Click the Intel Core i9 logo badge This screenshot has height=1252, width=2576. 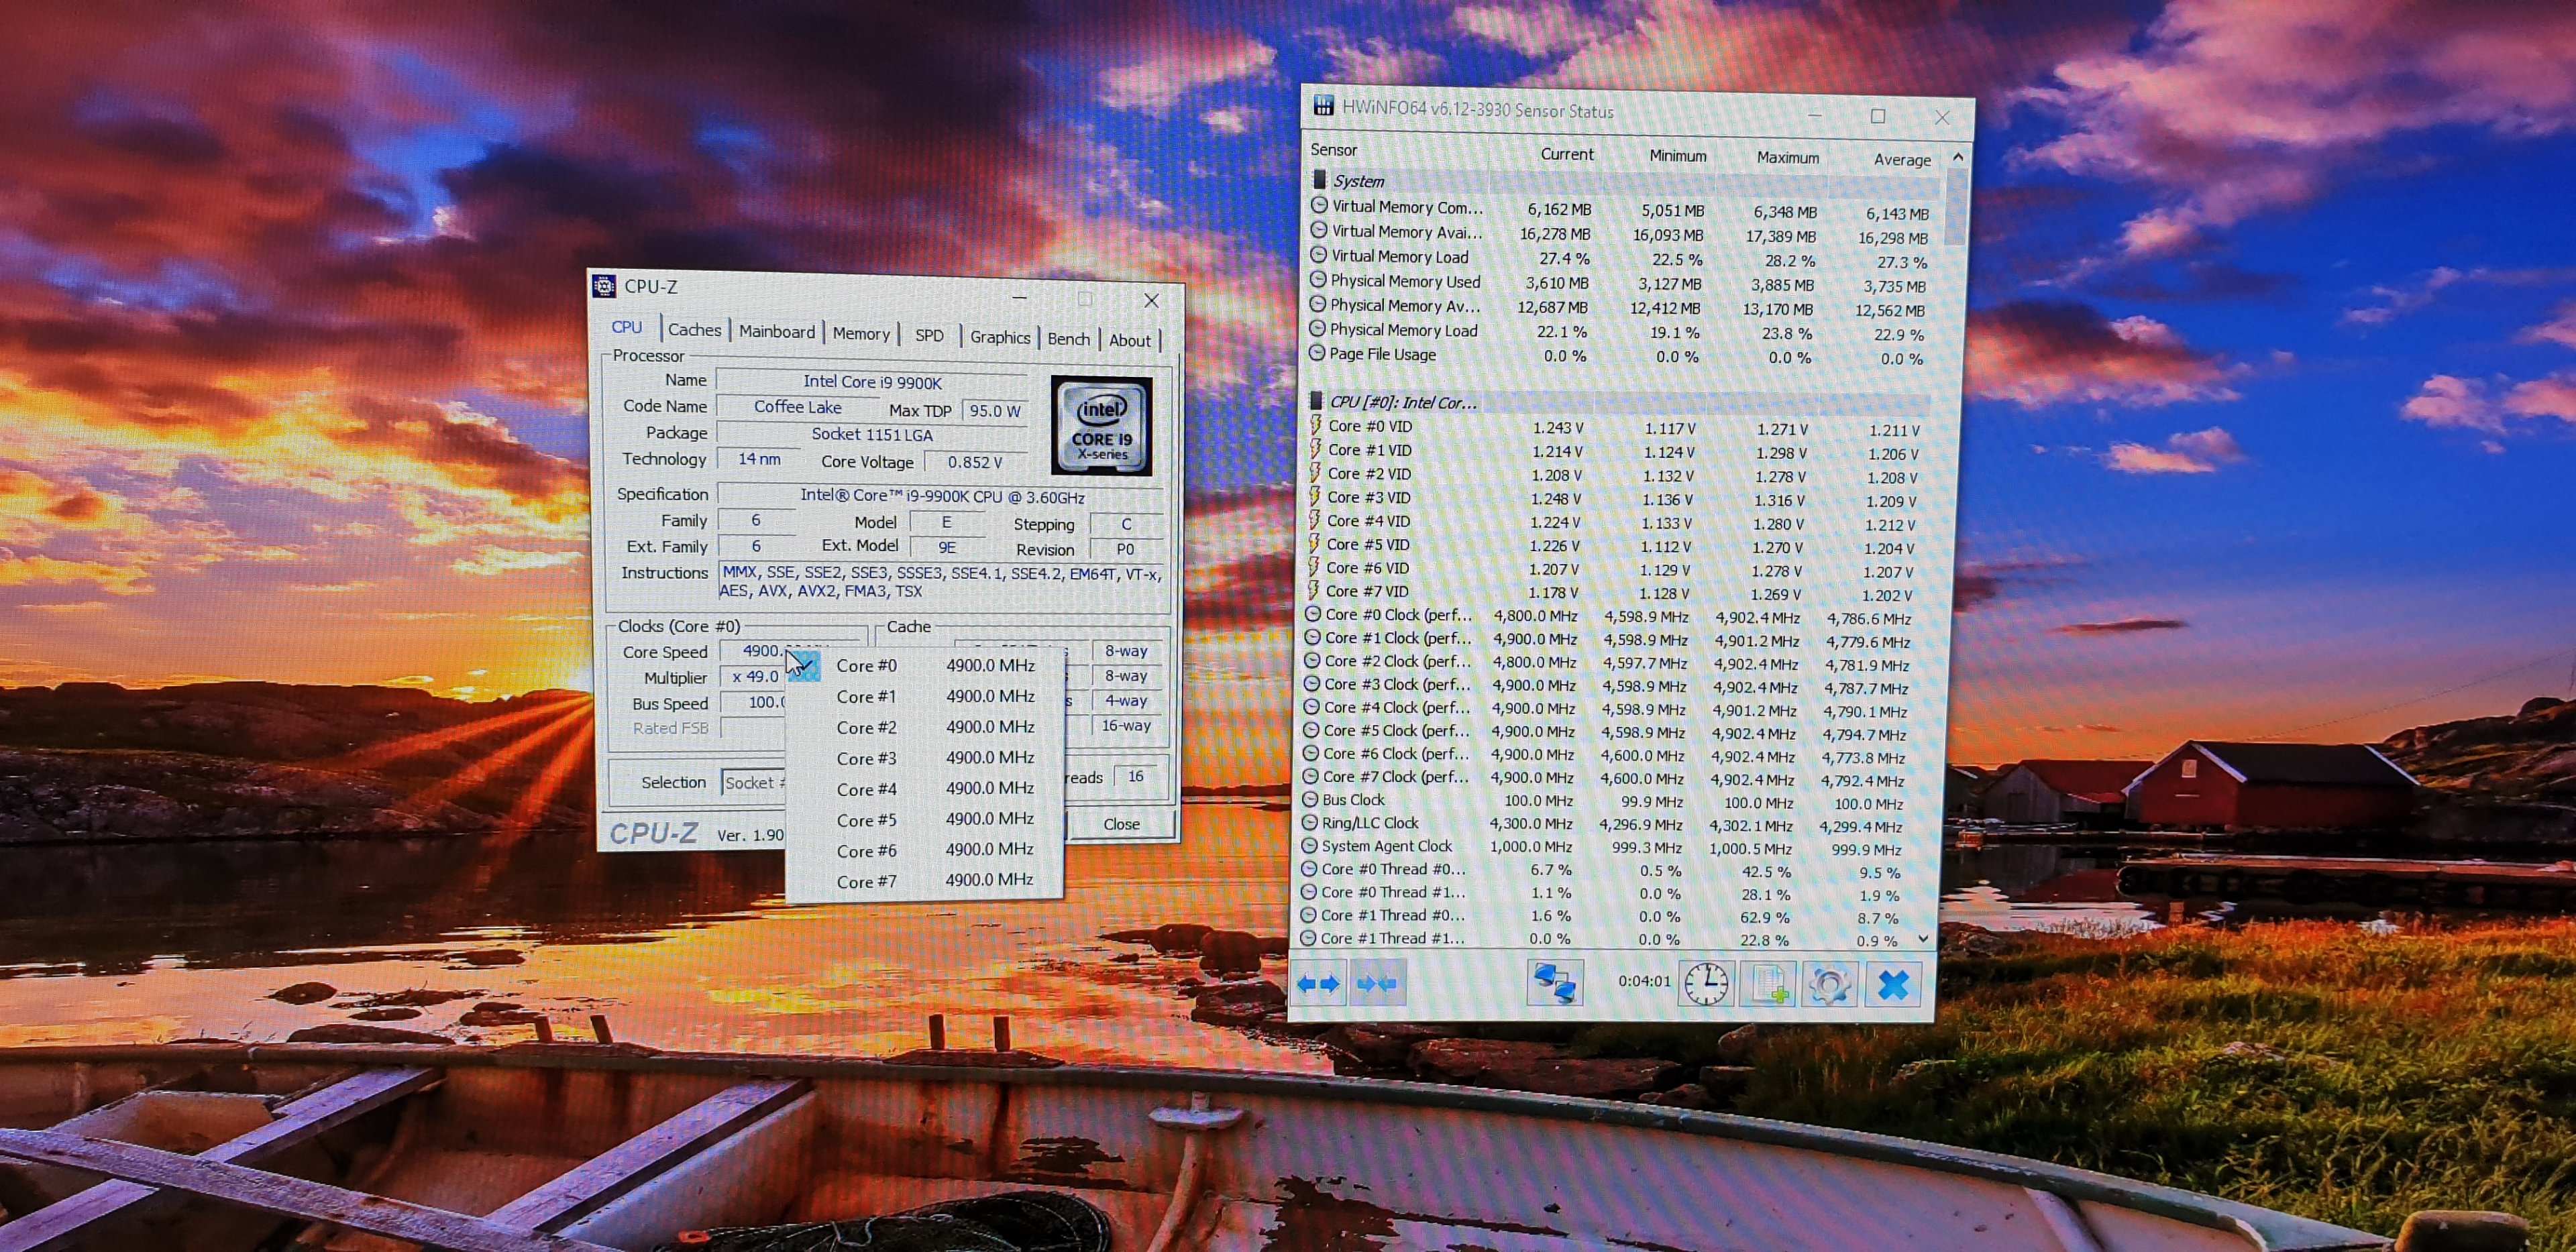(x=1101, y=426)
